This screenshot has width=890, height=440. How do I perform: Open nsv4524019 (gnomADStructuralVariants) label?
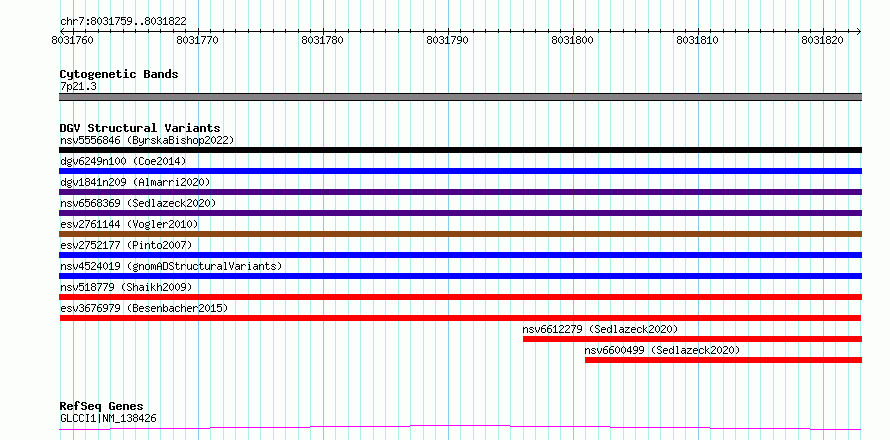(171, 266)
